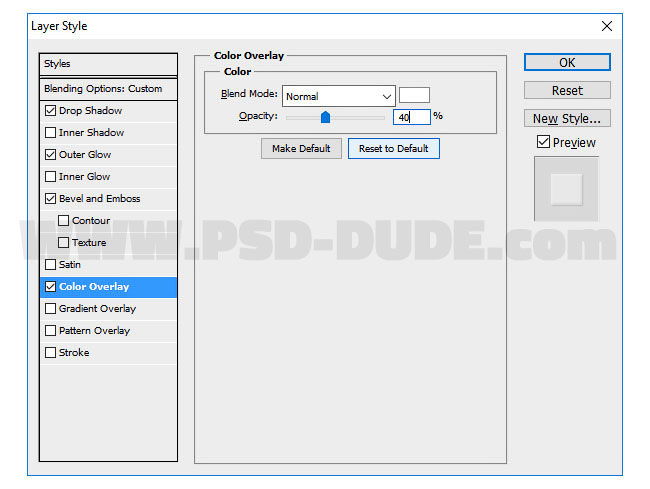650x489 pixels.
Task: Click the New Style... button
Action: point(567,119)
